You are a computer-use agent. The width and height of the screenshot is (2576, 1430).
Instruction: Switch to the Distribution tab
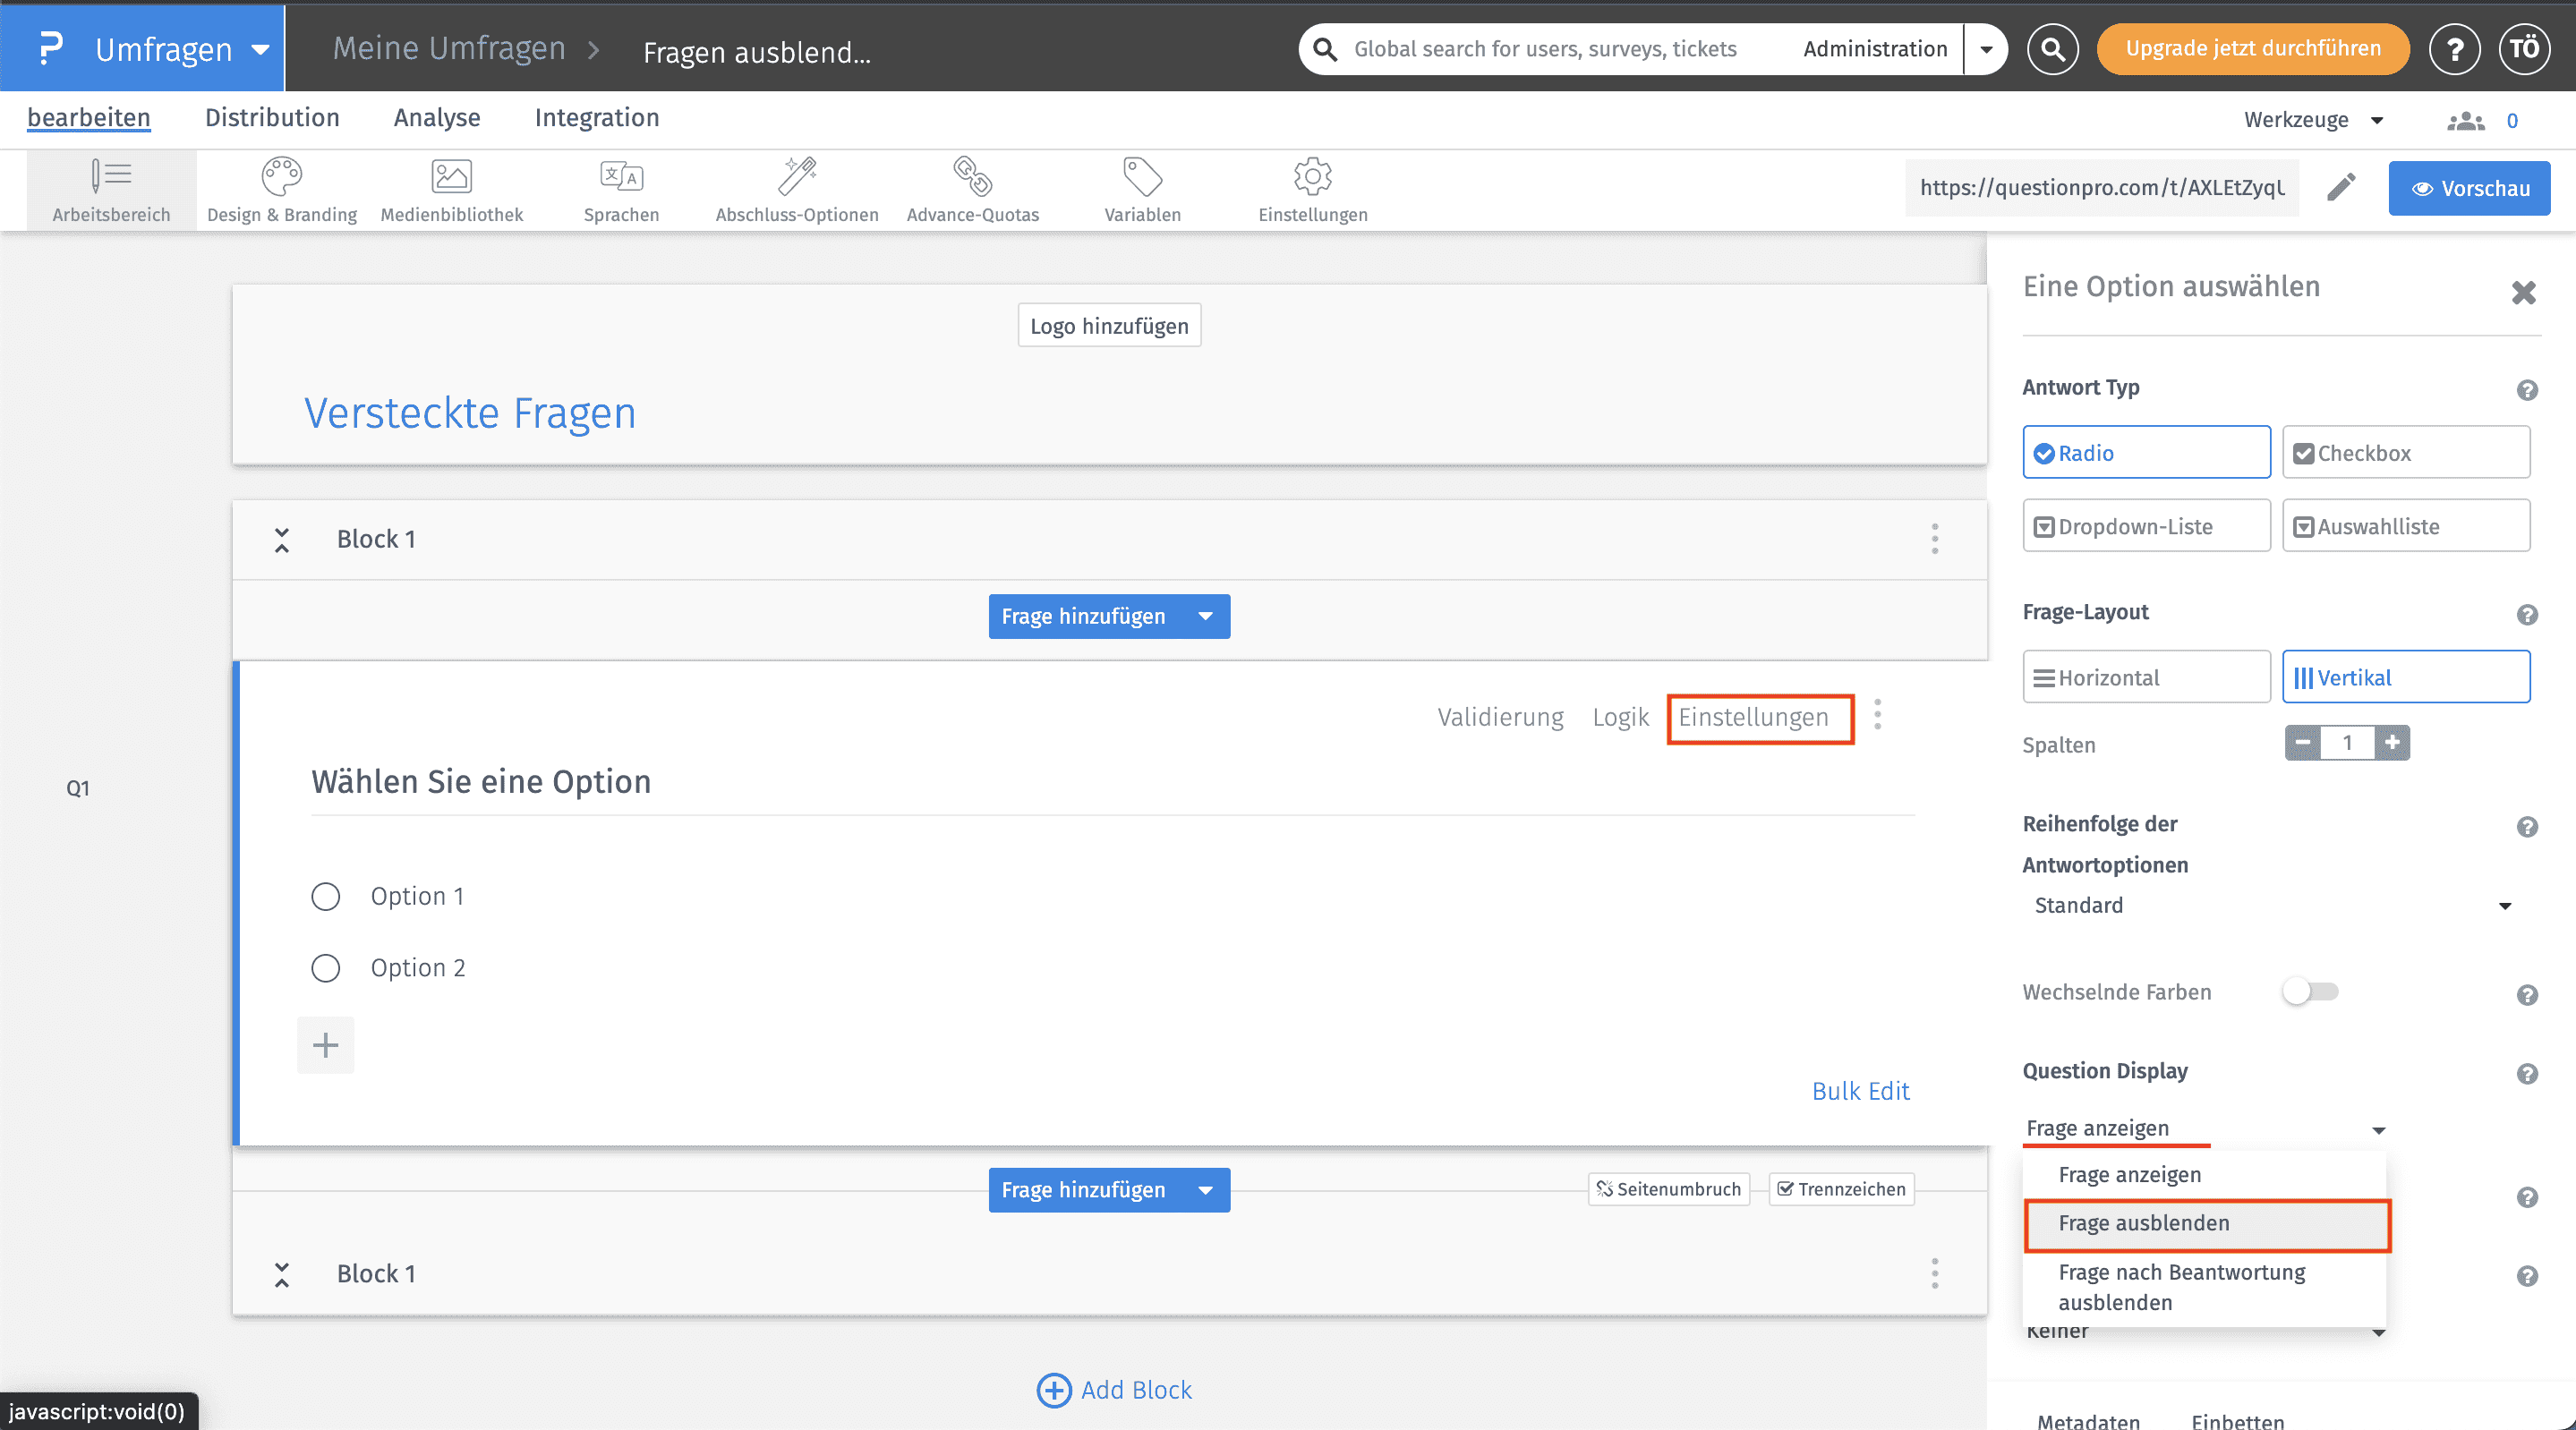pyautogui.click(x=272, y=118)
